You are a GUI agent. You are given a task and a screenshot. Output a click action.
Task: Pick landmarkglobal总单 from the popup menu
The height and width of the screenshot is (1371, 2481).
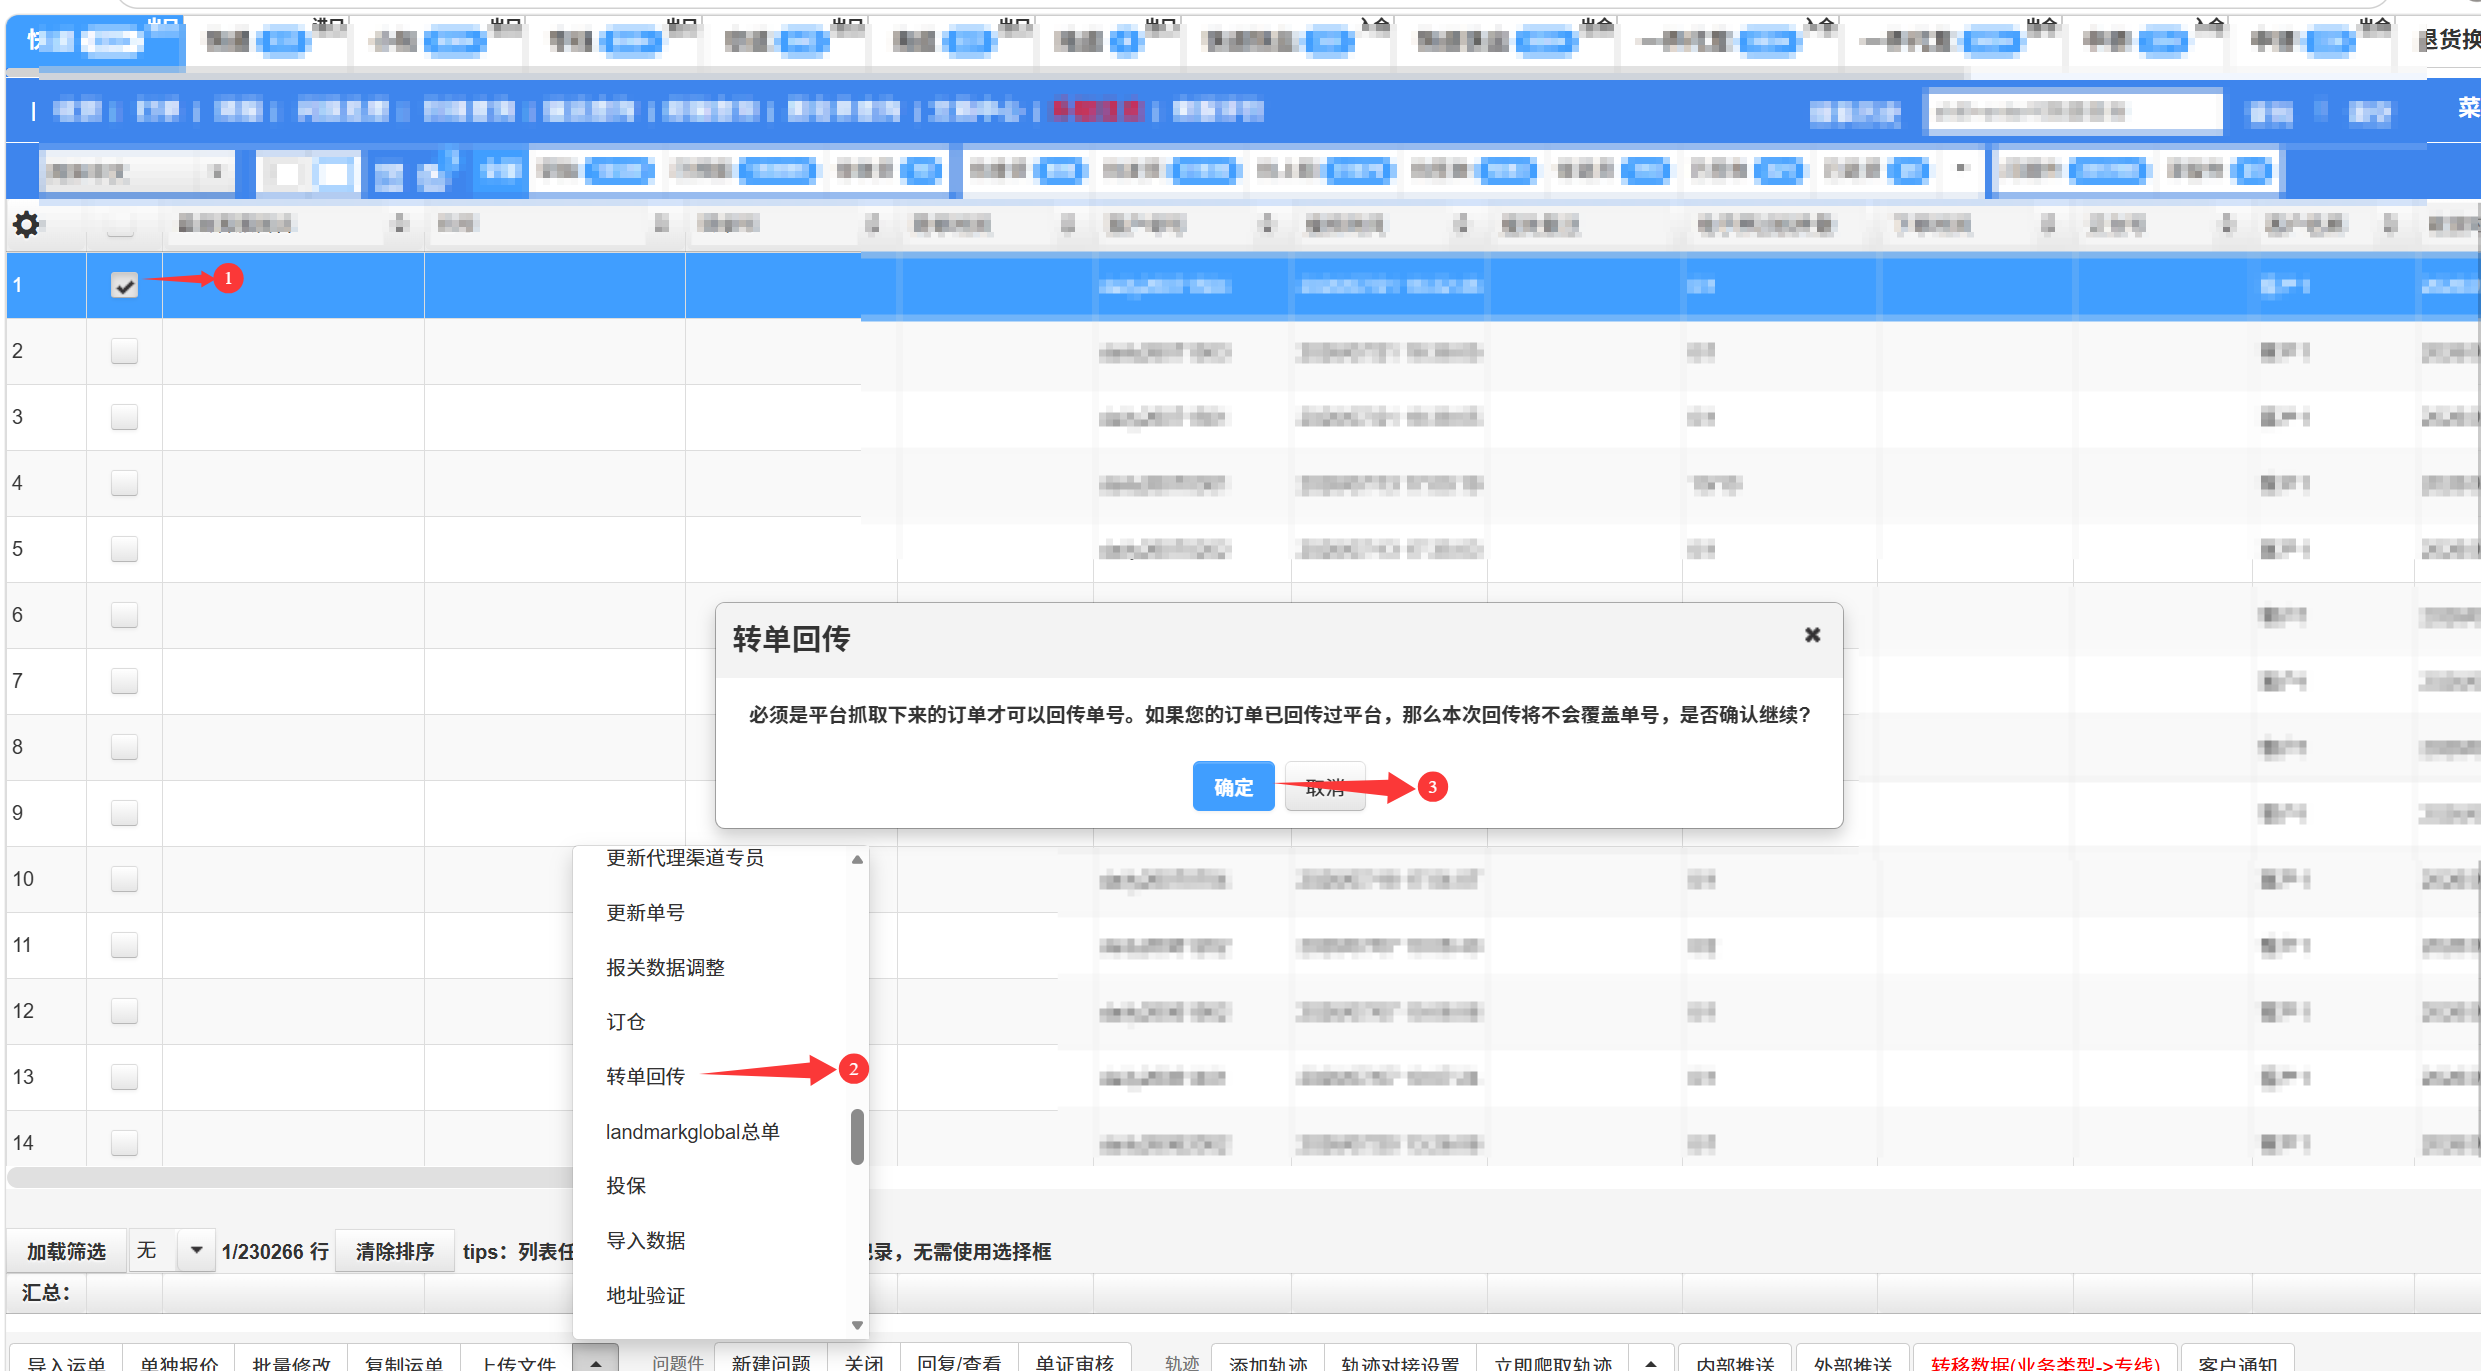pyautogui.click(x=692, y=1132)
